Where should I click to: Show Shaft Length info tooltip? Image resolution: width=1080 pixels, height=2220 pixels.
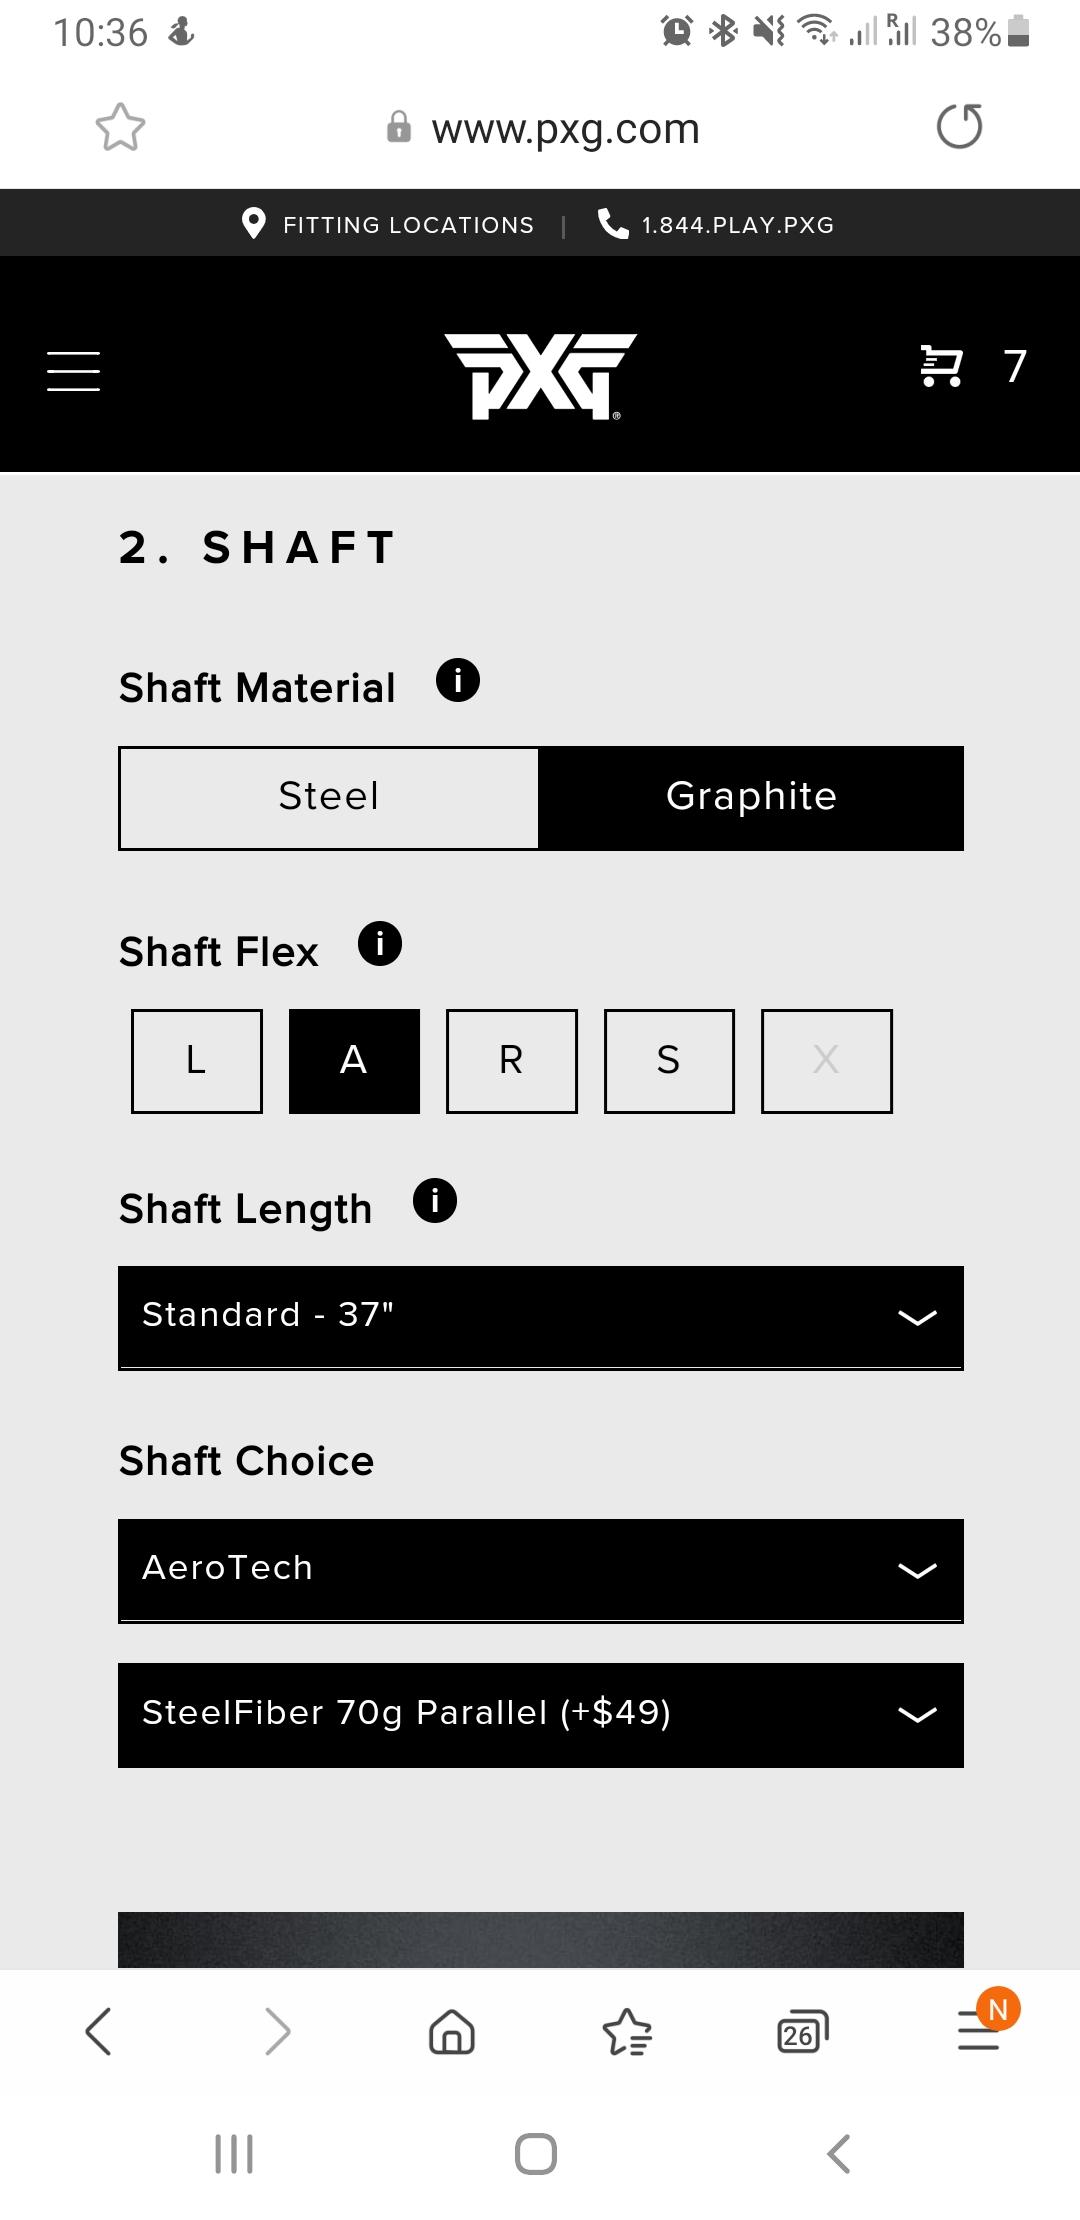(x=435, y=1201)
